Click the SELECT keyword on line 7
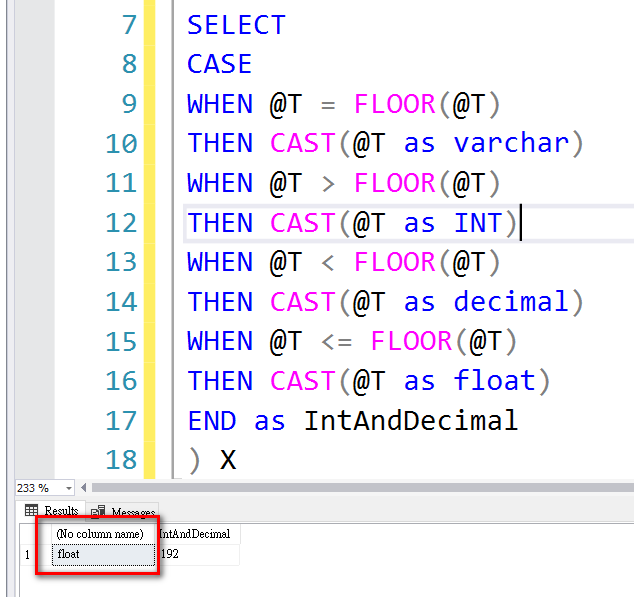The width and height of the screenshot is (634, 597). [x=236, y=25]
